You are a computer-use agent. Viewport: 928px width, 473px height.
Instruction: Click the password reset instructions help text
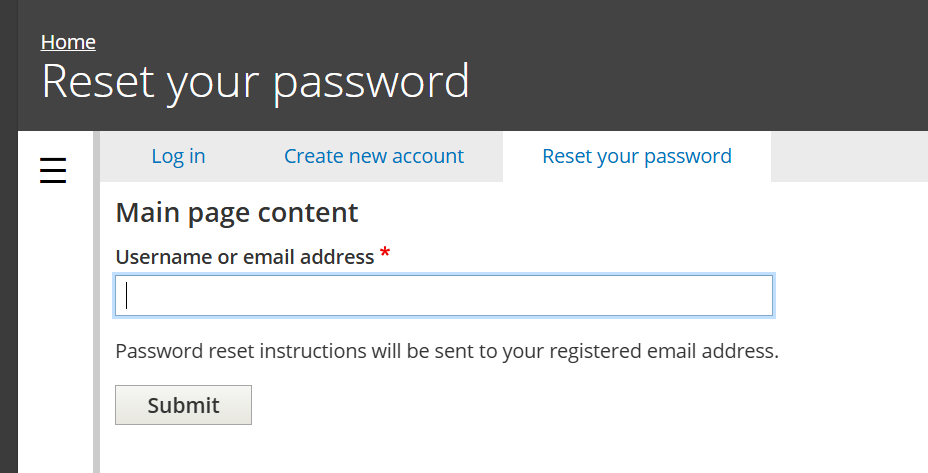pos(446,351)
